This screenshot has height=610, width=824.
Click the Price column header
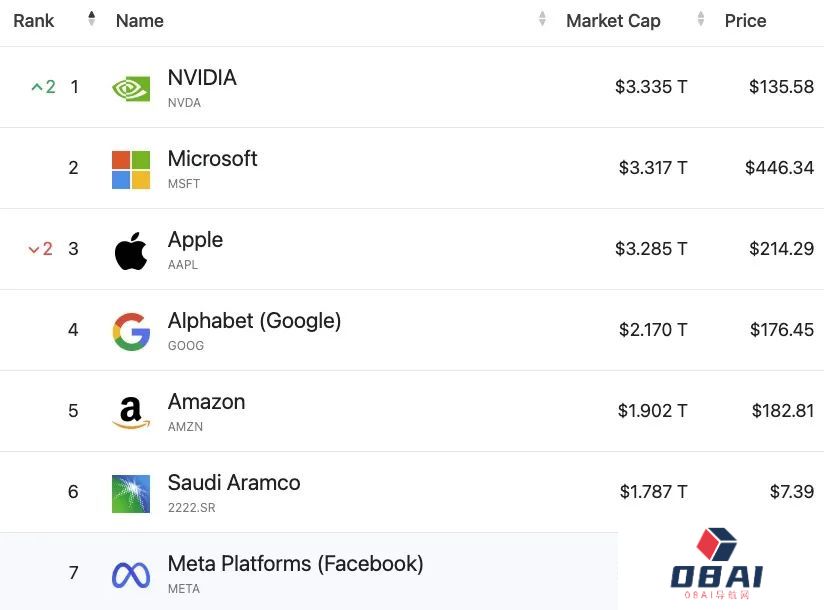point(745,21)
